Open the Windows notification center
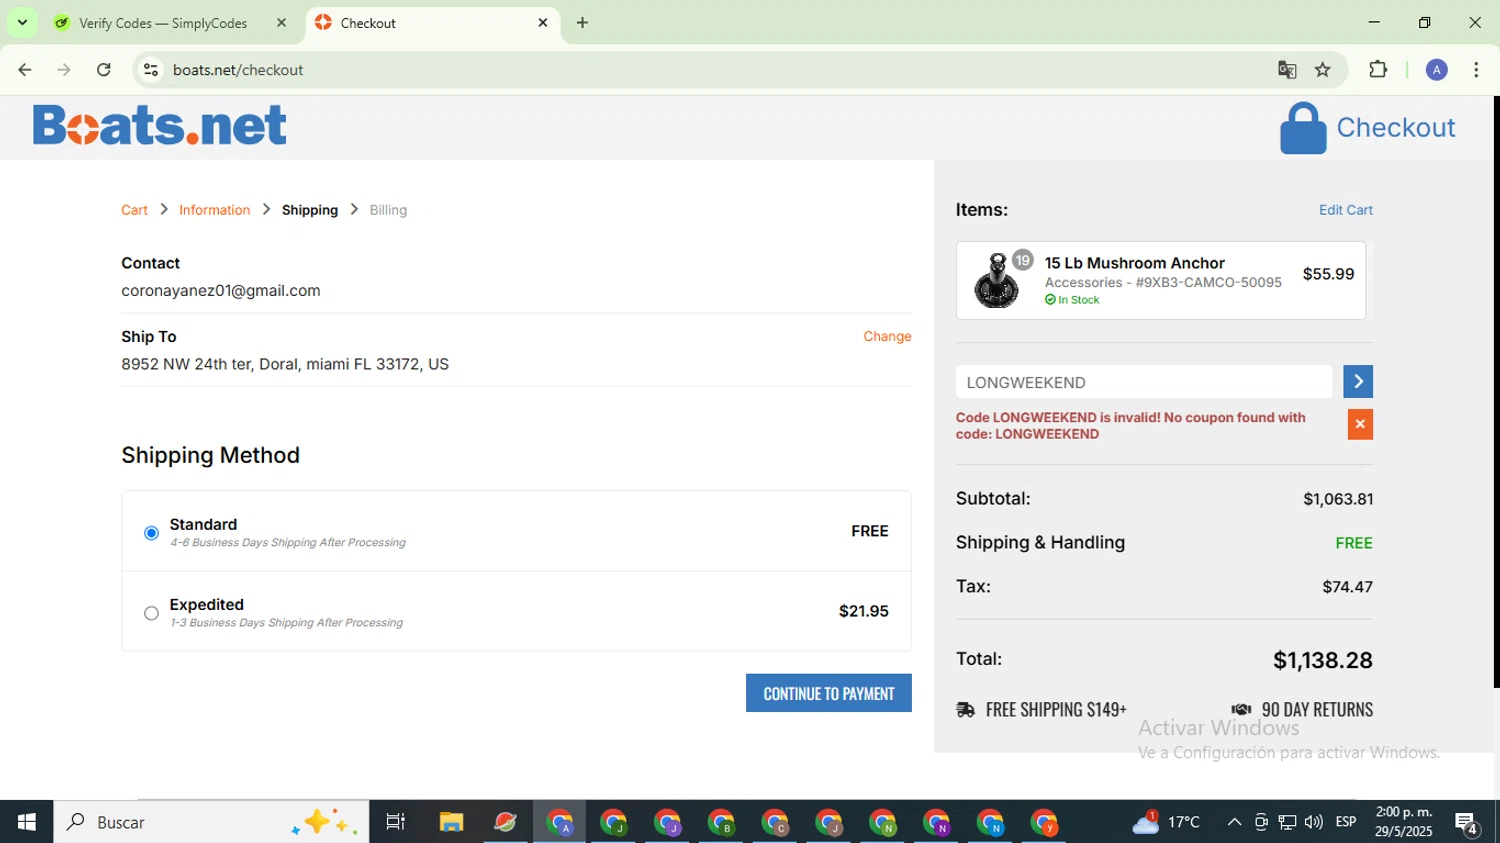This screenshot has width=1500, height=843. click(1467, 823)
